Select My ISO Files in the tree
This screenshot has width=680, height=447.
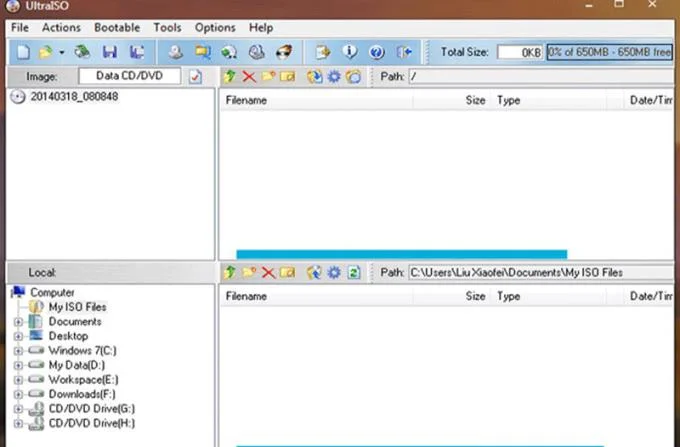(77, 307)
